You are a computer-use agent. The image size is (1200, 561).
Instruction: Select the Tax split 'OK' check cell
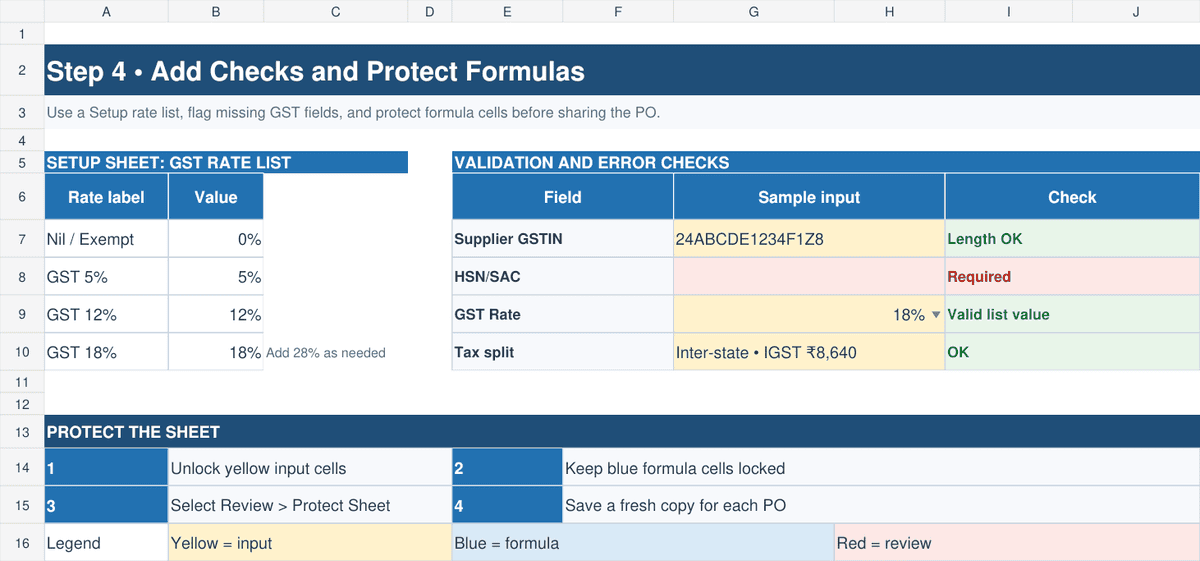[1072, 353]
